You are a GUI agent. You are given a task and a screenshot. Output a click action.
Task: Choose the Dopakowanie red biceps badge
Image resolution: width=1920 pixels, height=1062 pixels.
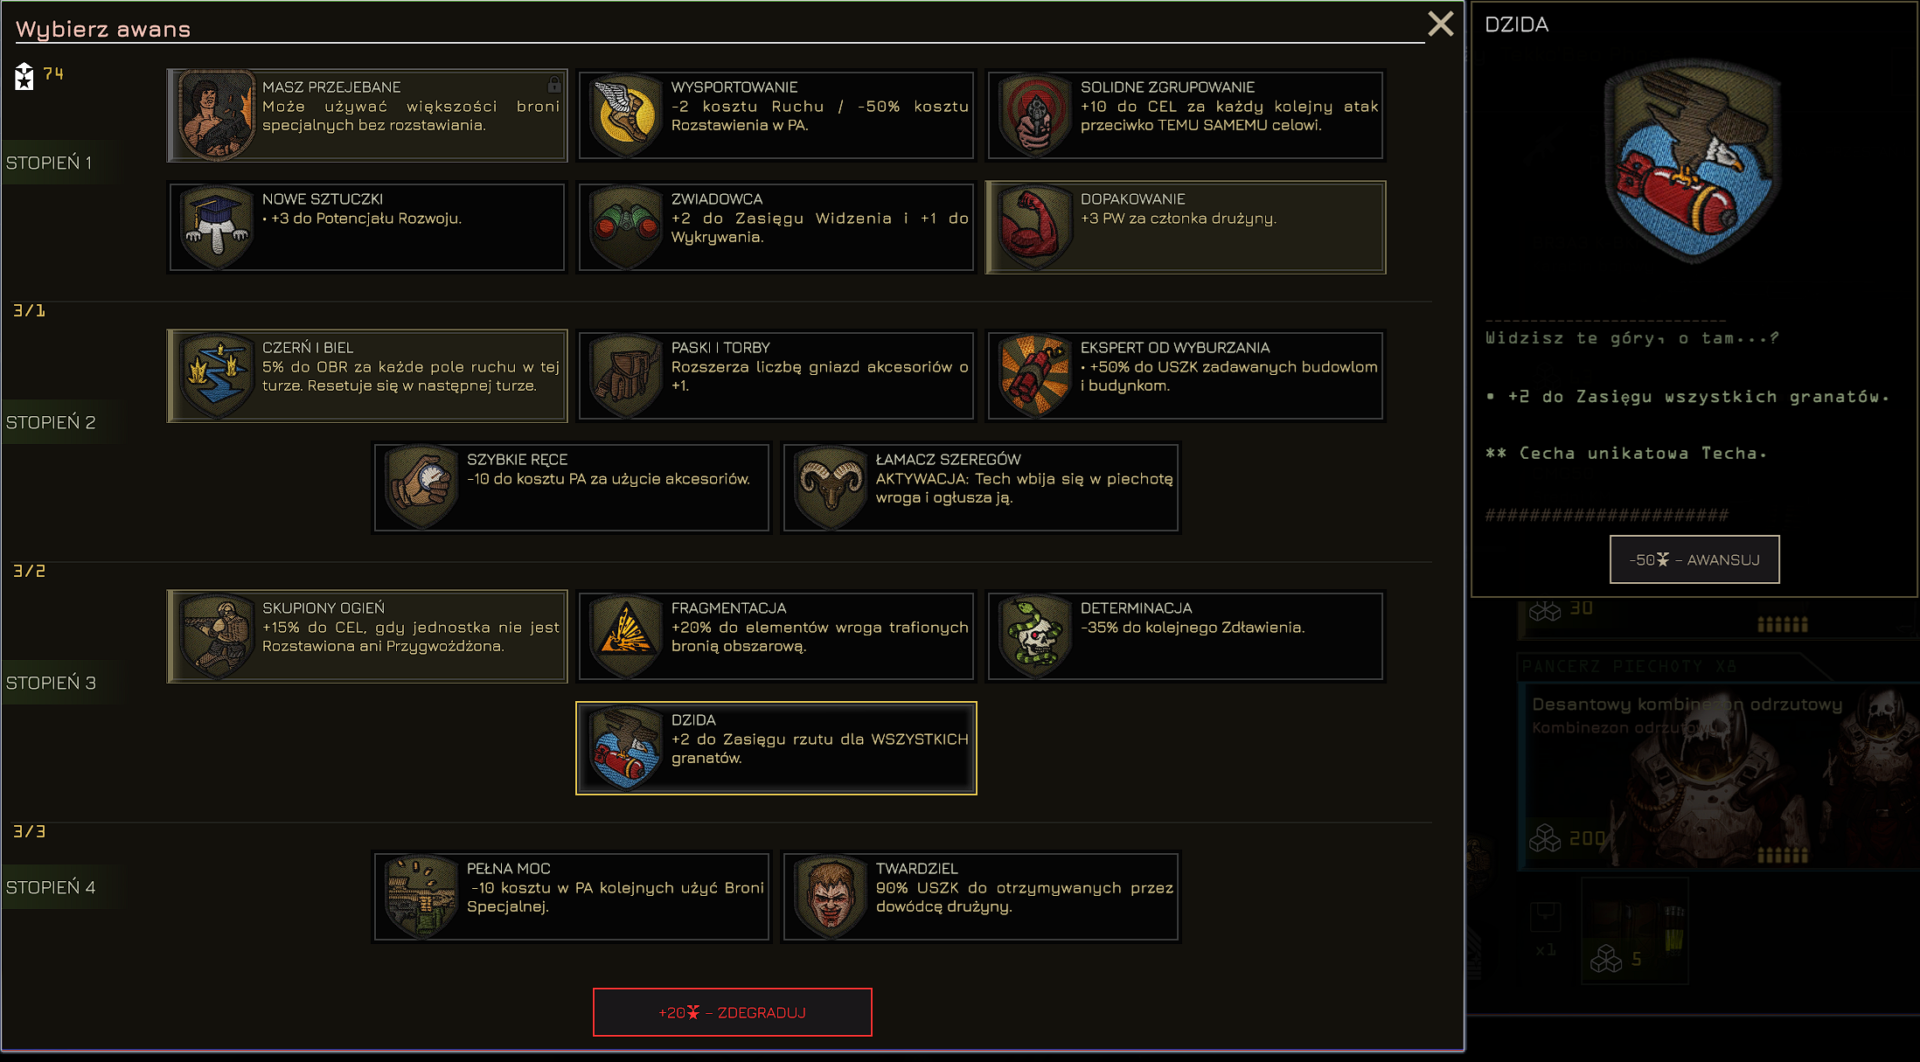pos(1035,227)
